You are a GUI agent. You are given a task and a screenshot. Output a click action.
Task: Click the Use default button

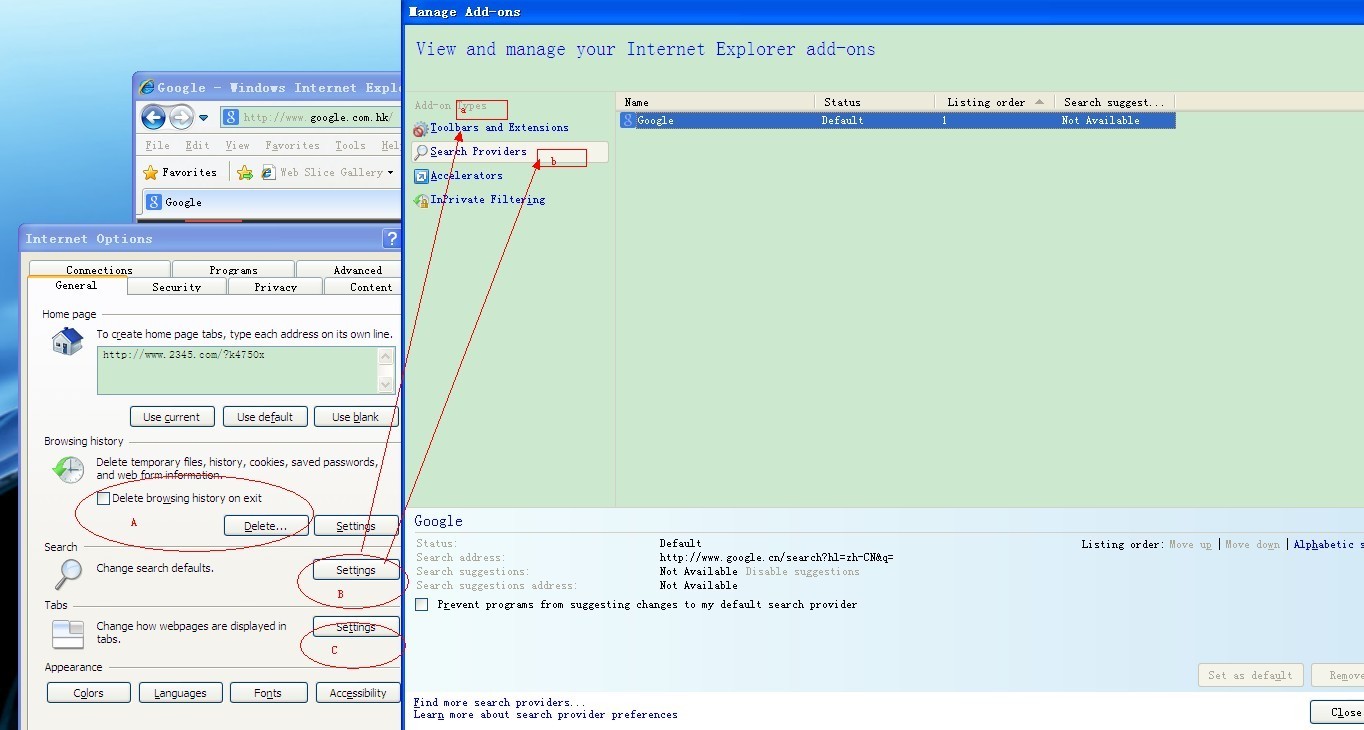click(x=265, y=417)
